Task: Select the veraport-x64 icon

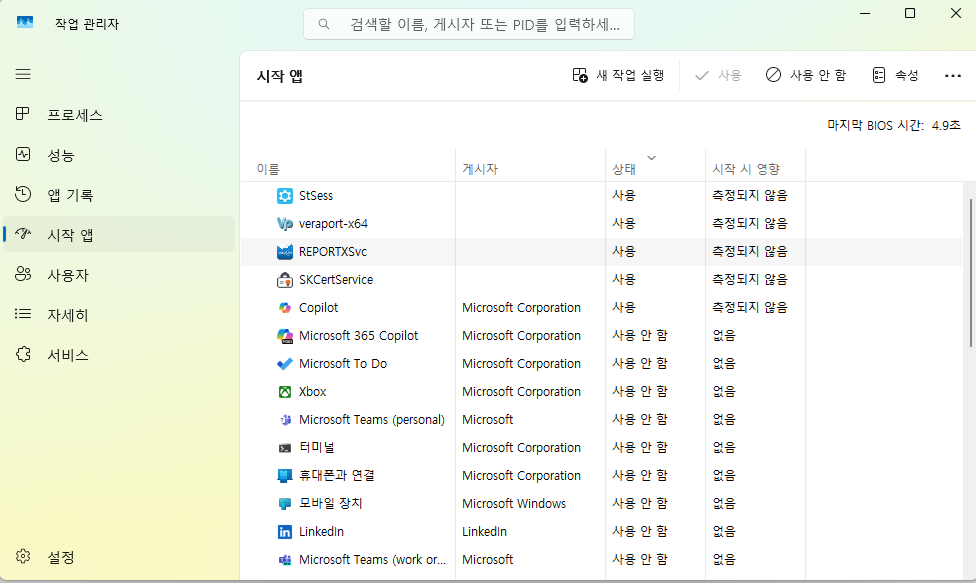Action: point(284,224)
